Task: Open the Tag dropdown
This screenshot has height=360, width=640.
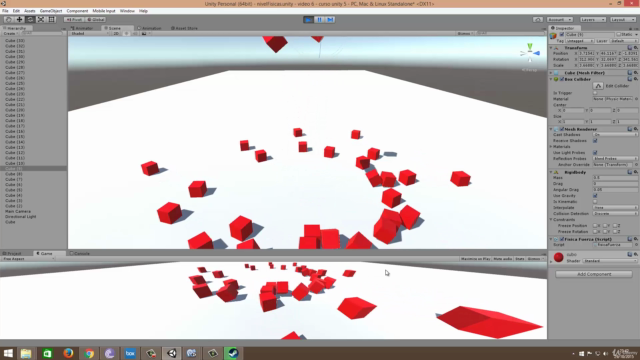Action: coord(580,41)
